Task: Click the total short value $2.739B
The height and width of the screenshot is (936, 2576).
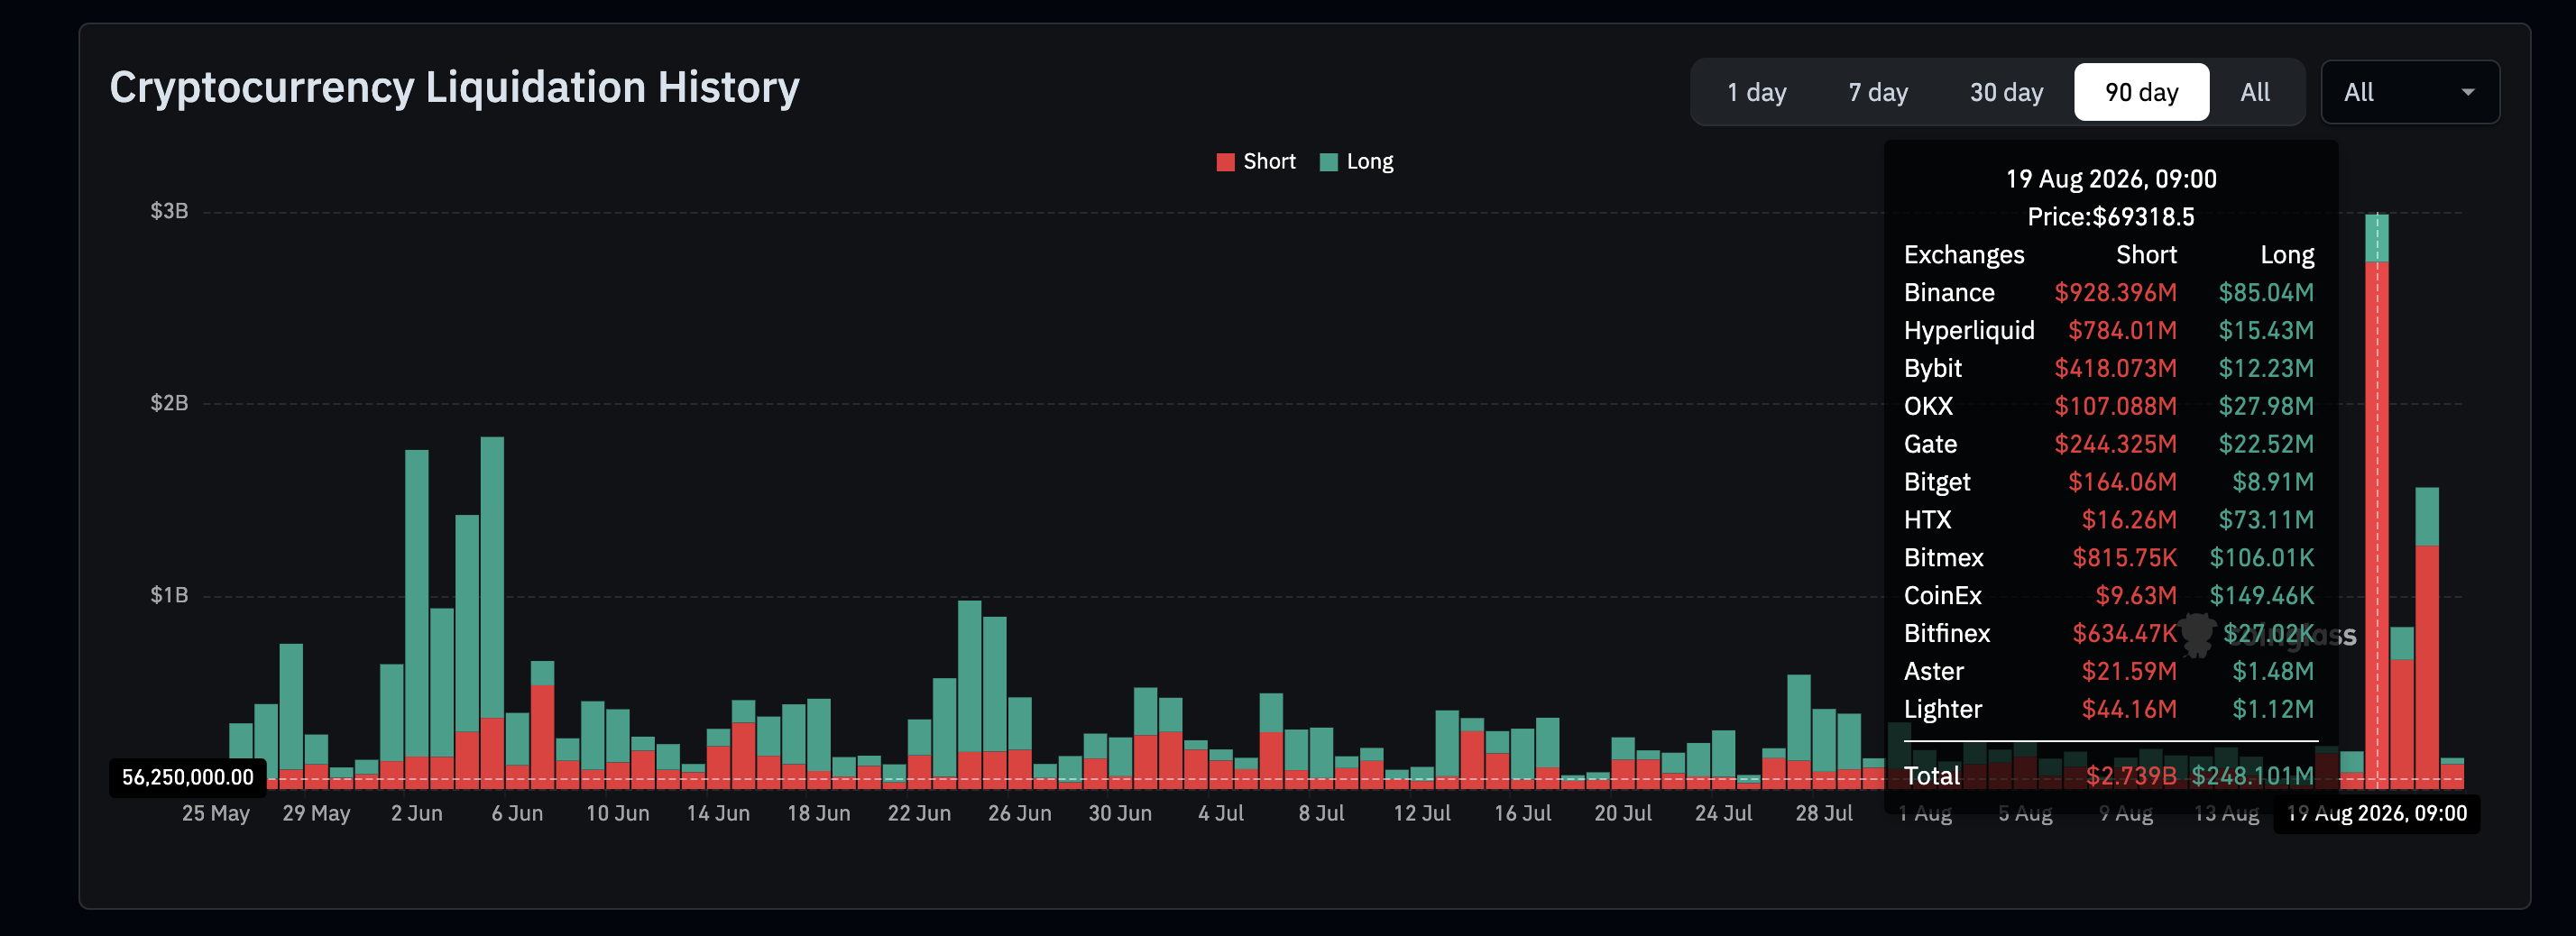Action: coord(2131,776)
